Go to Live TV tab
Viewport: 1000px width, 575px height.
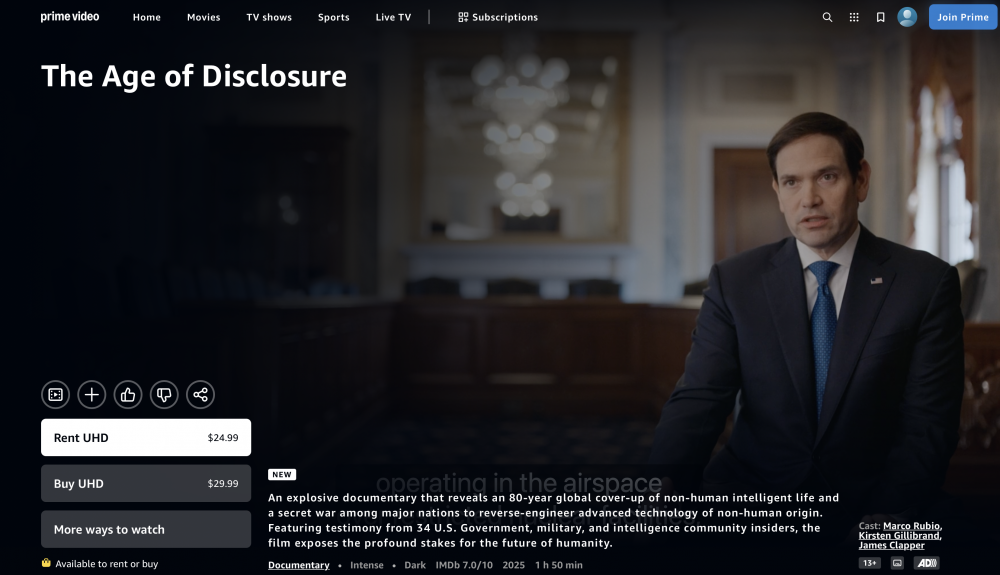pyautogui.click(x=393, y=17)
